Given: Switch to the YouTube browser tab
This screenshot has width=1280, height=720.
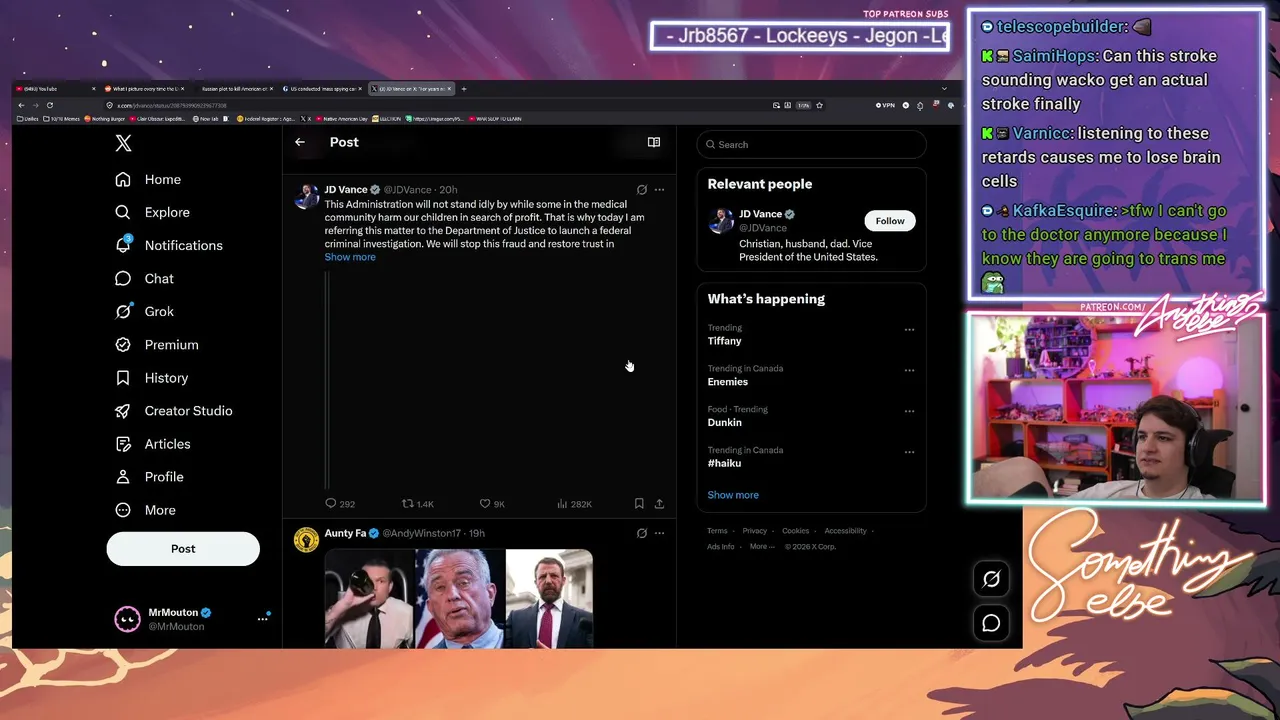Looking at the screenshot, I should (x=56, y=89).
